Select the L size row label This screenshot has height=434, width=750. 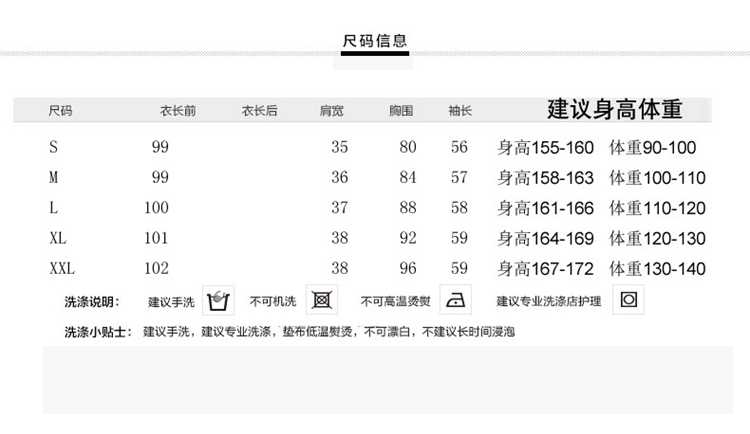click(54, 208)
